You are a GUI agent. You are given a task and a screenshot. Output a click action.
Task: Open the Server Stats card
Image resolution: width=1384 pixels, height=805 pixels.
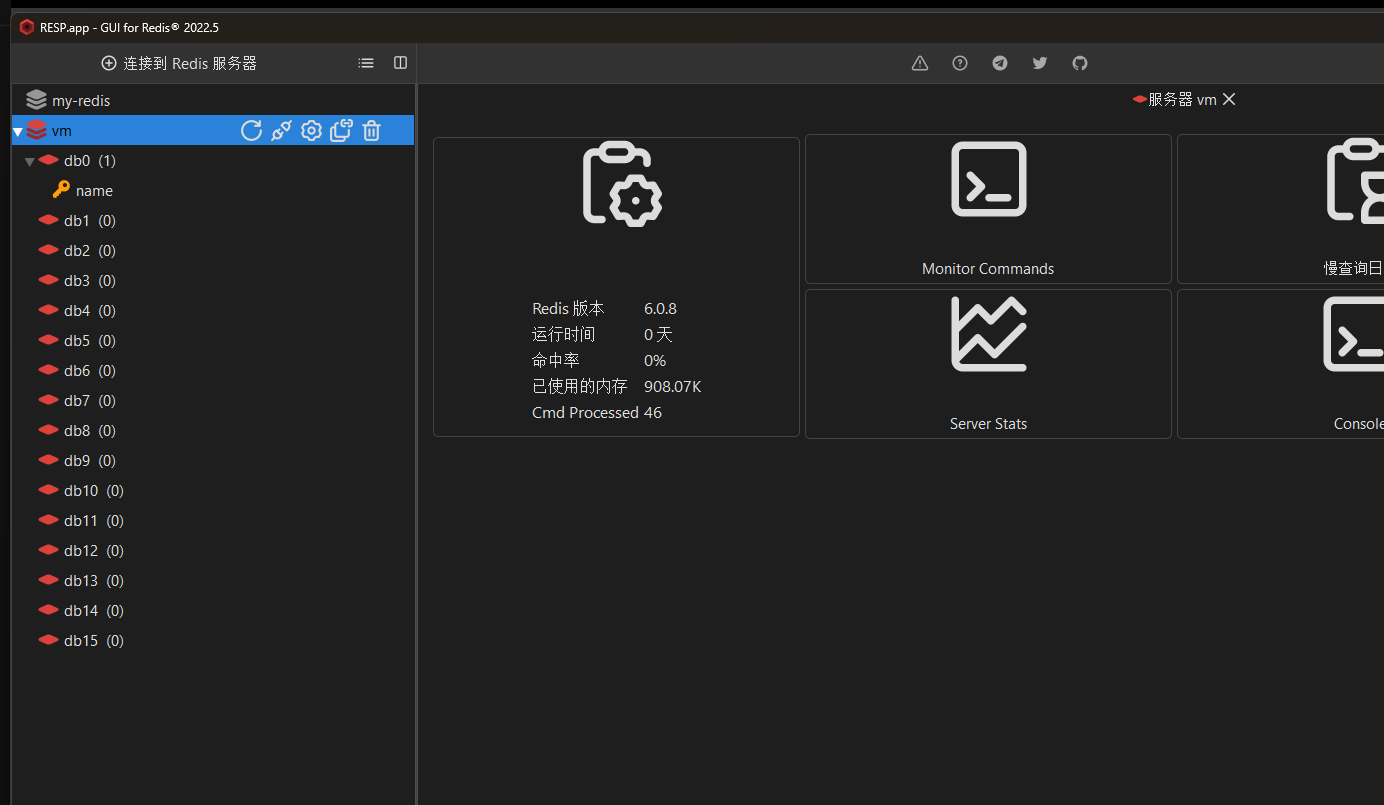pyautogui.click(x=988, y=364)
